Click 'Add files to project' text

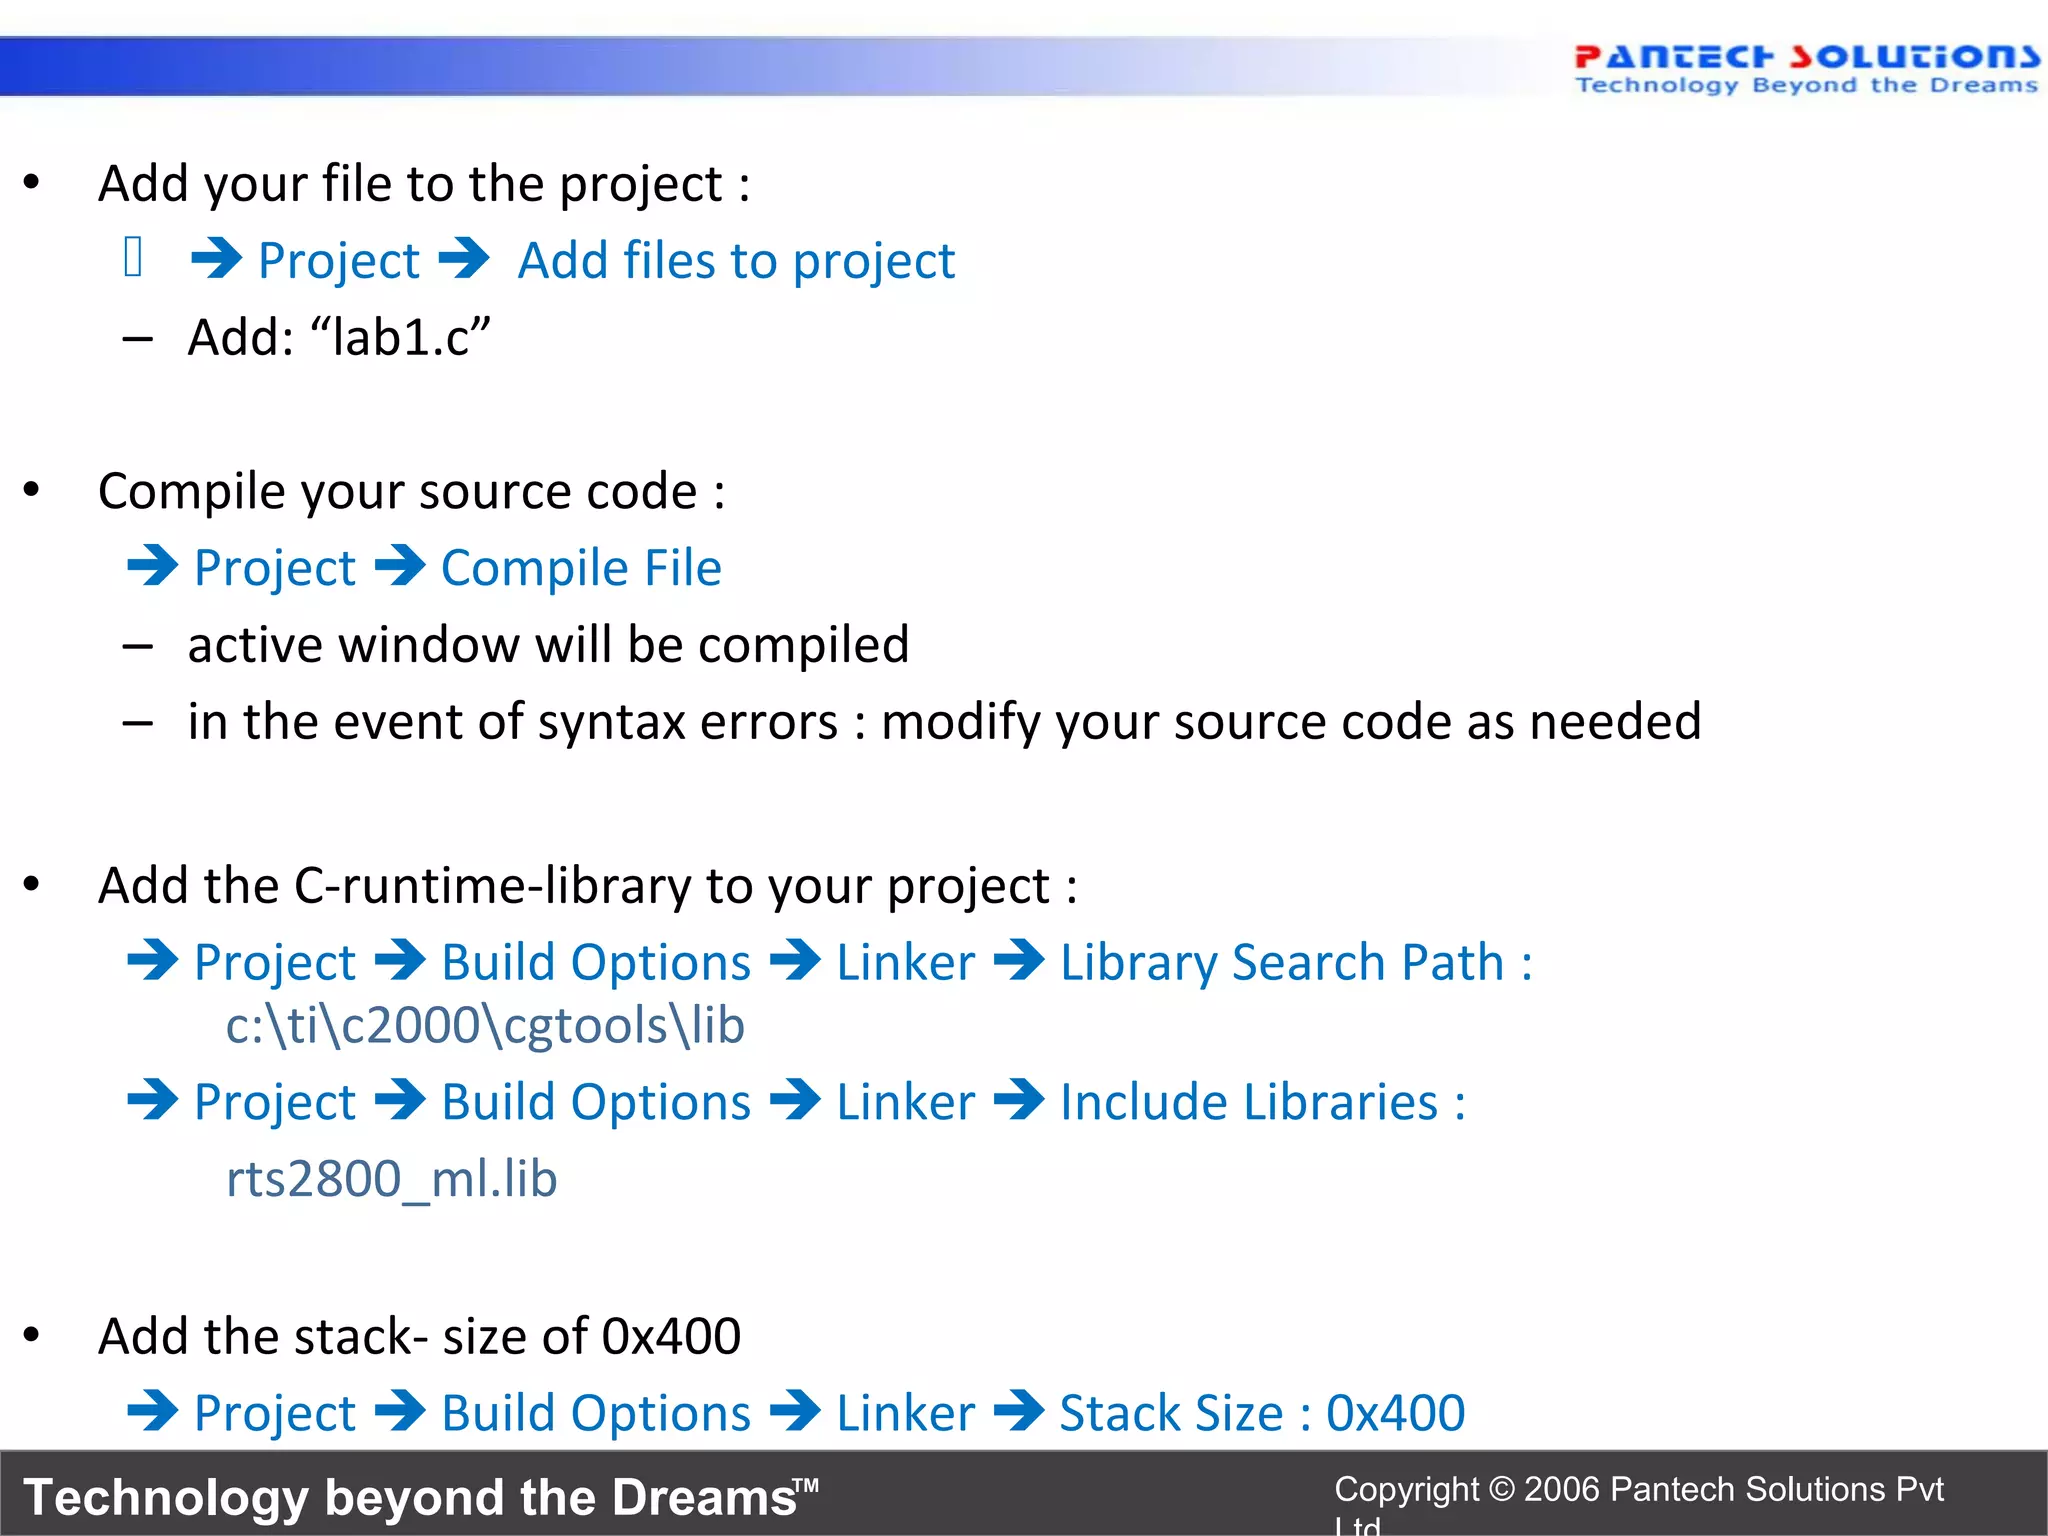[x=736, y=261]
